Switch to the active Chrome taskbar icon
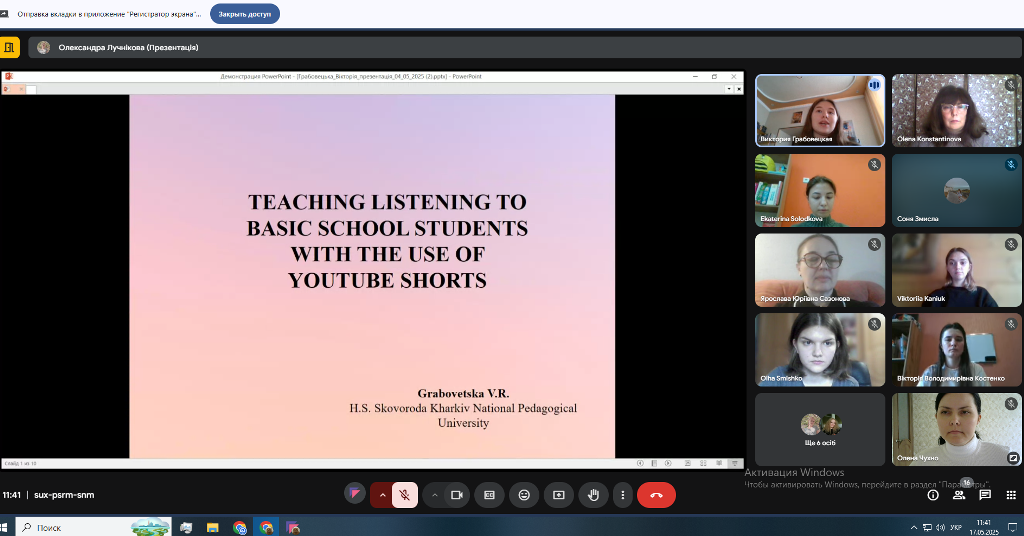 tap(266, 528)
